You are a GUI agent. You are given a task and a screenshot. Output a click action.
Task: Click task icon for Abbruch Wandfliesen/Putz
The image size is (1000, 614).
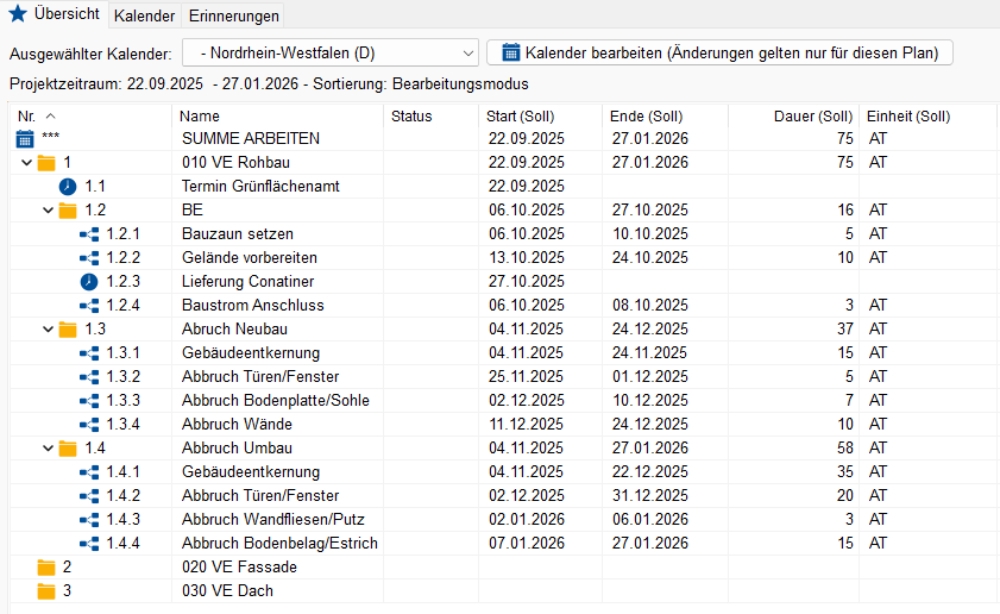tap(89, 520)
